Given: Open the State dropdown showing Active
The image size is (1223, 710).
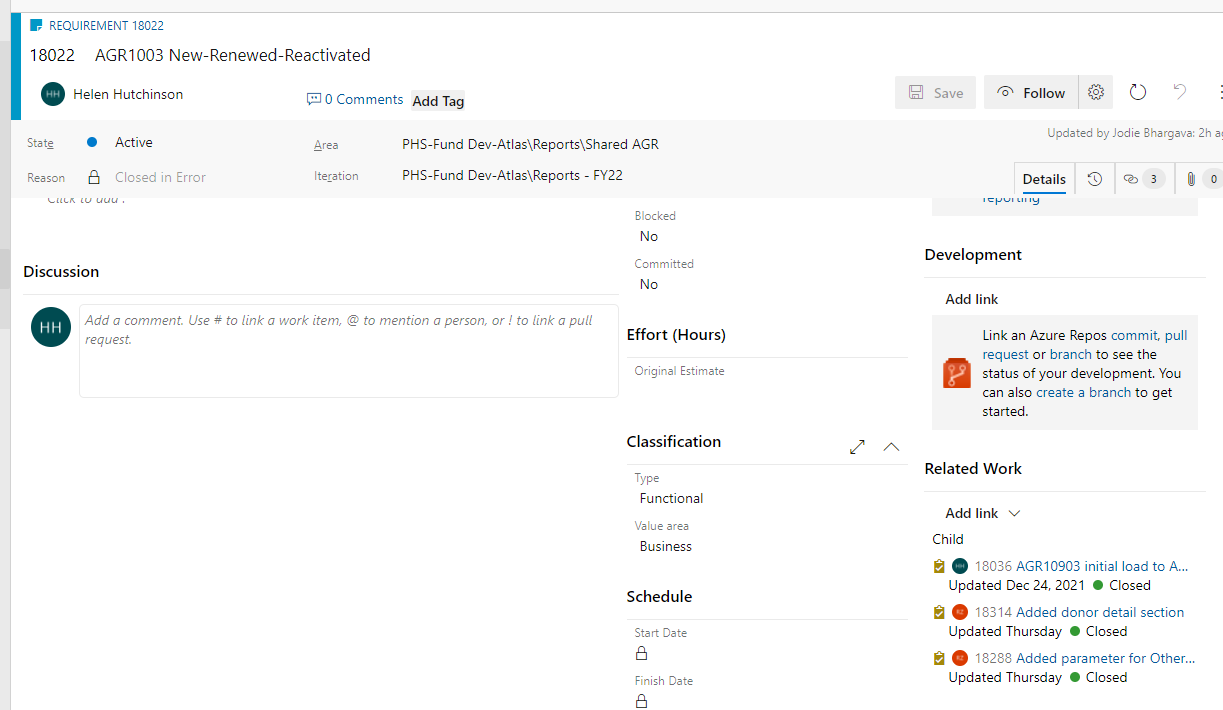Looking at the screenshot, I should coord(134,143).
